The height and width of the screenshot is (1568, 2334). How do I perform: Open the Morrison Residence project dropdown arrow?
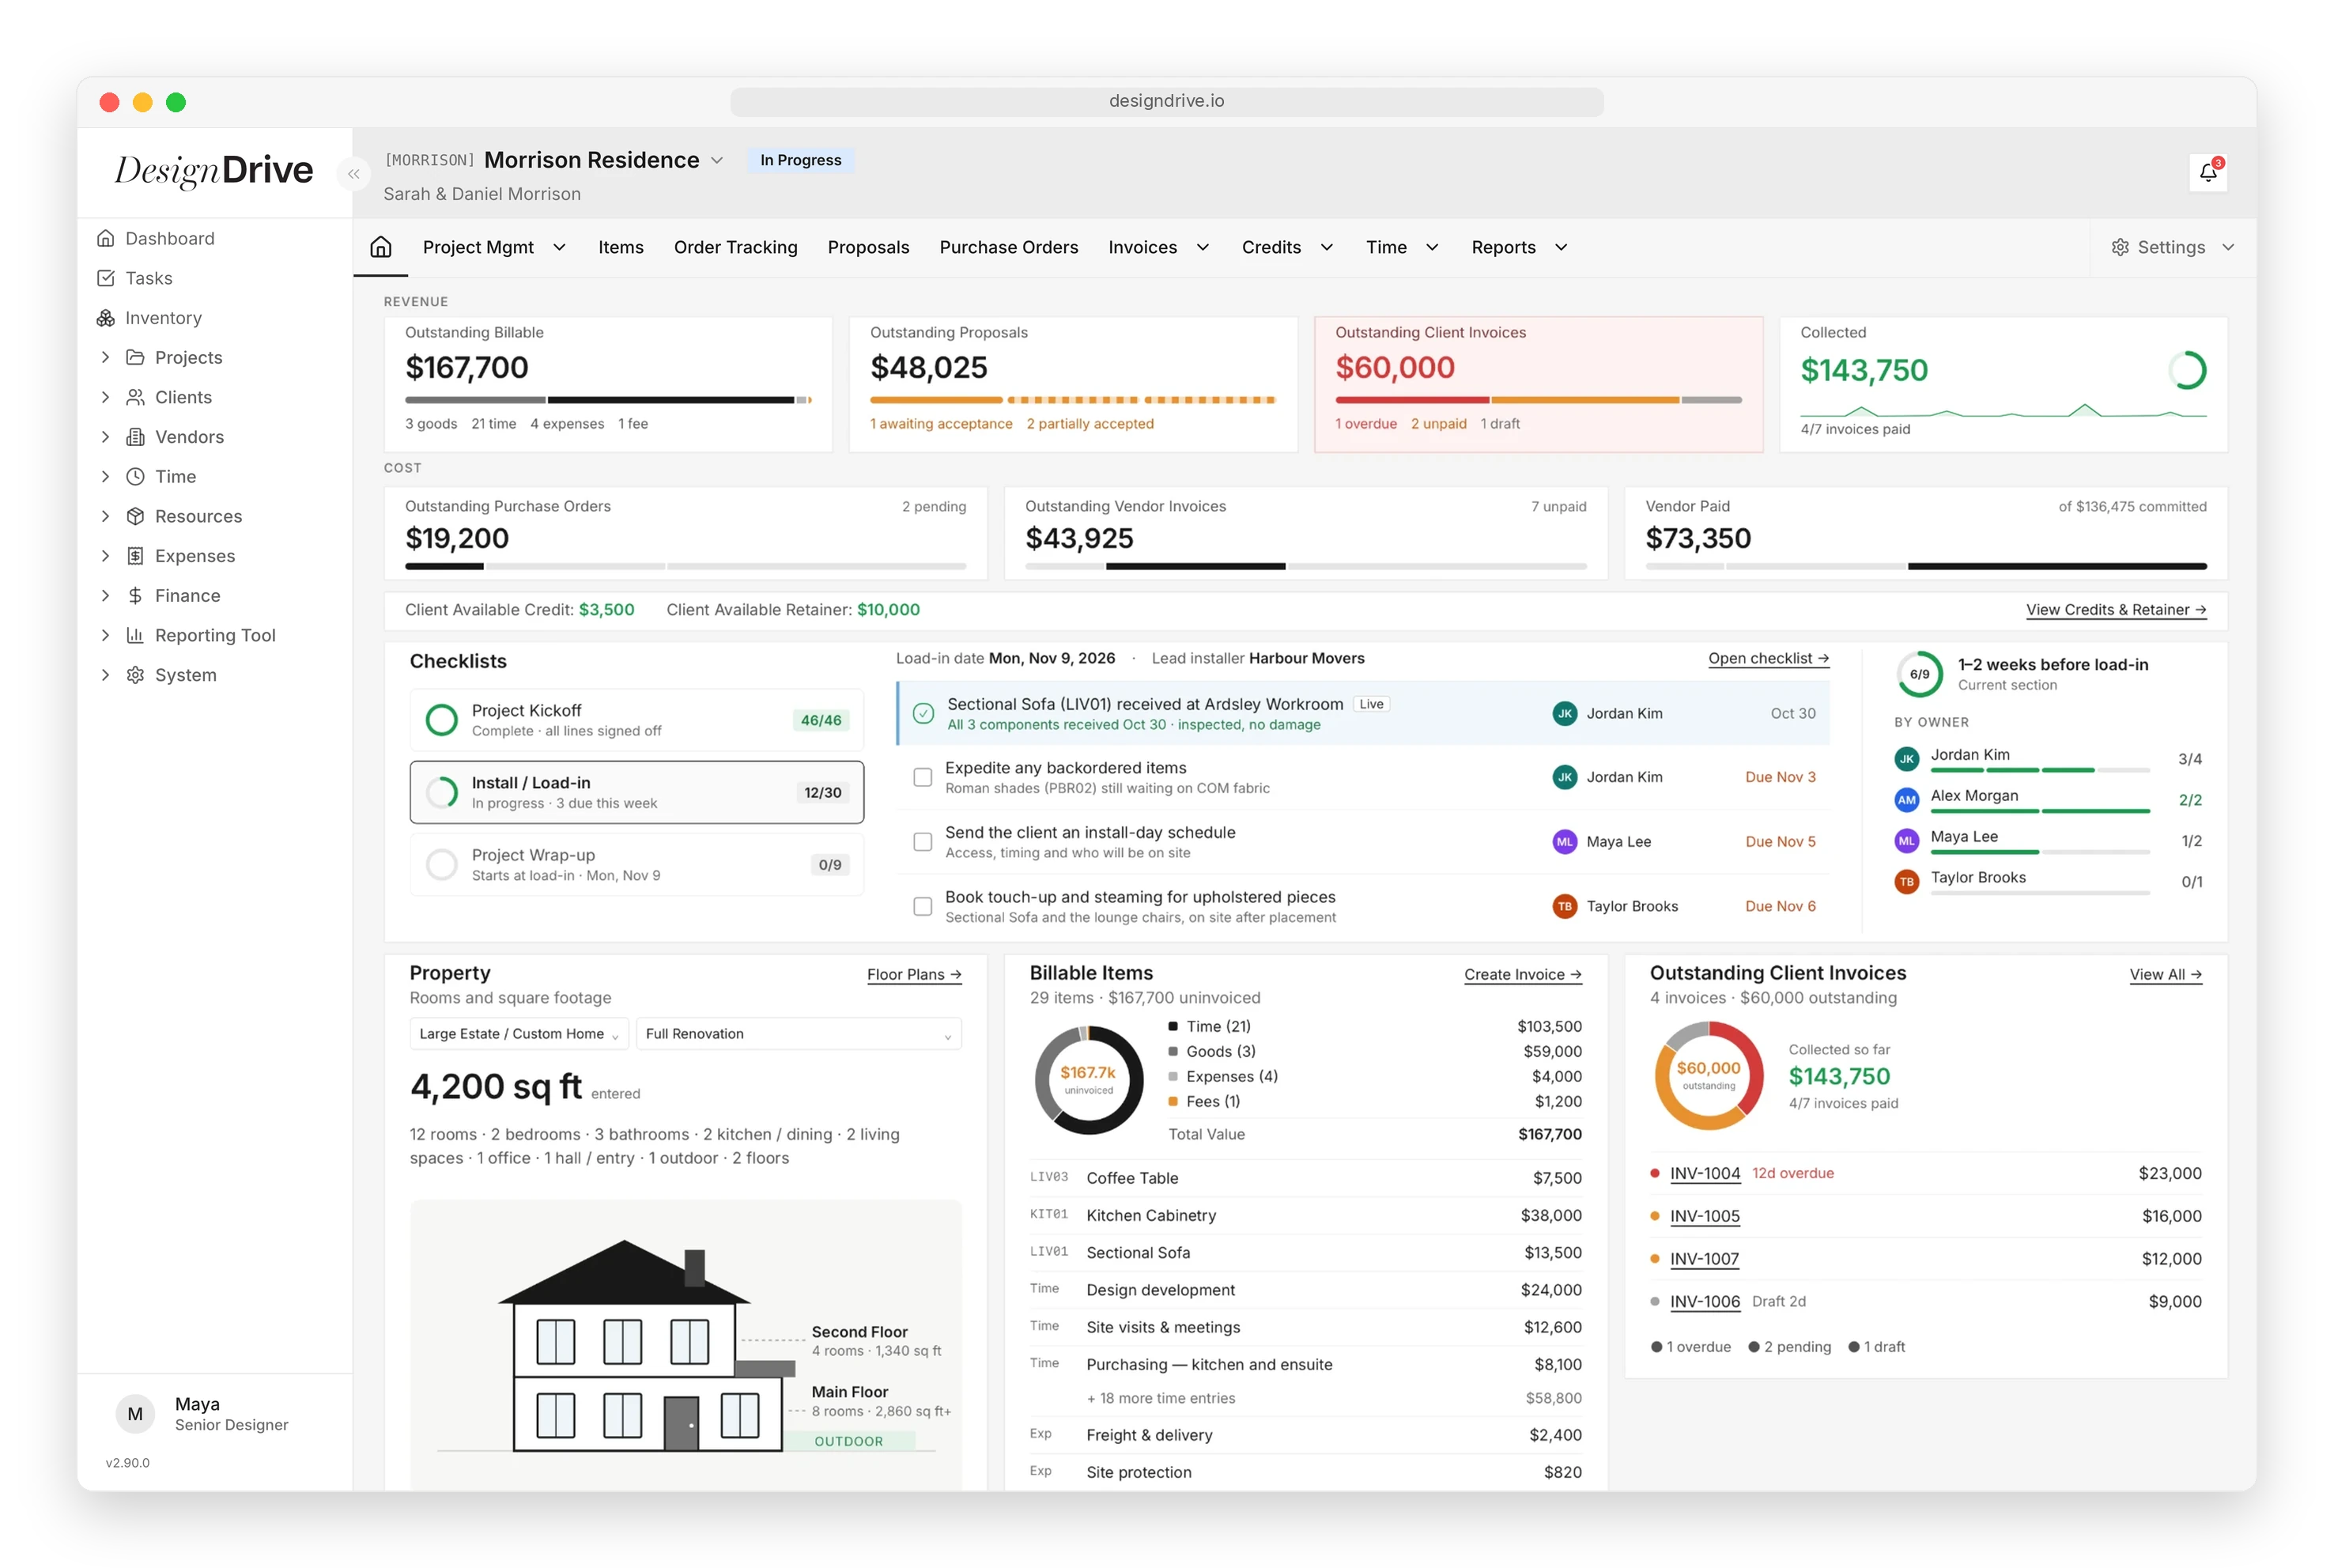716,161
